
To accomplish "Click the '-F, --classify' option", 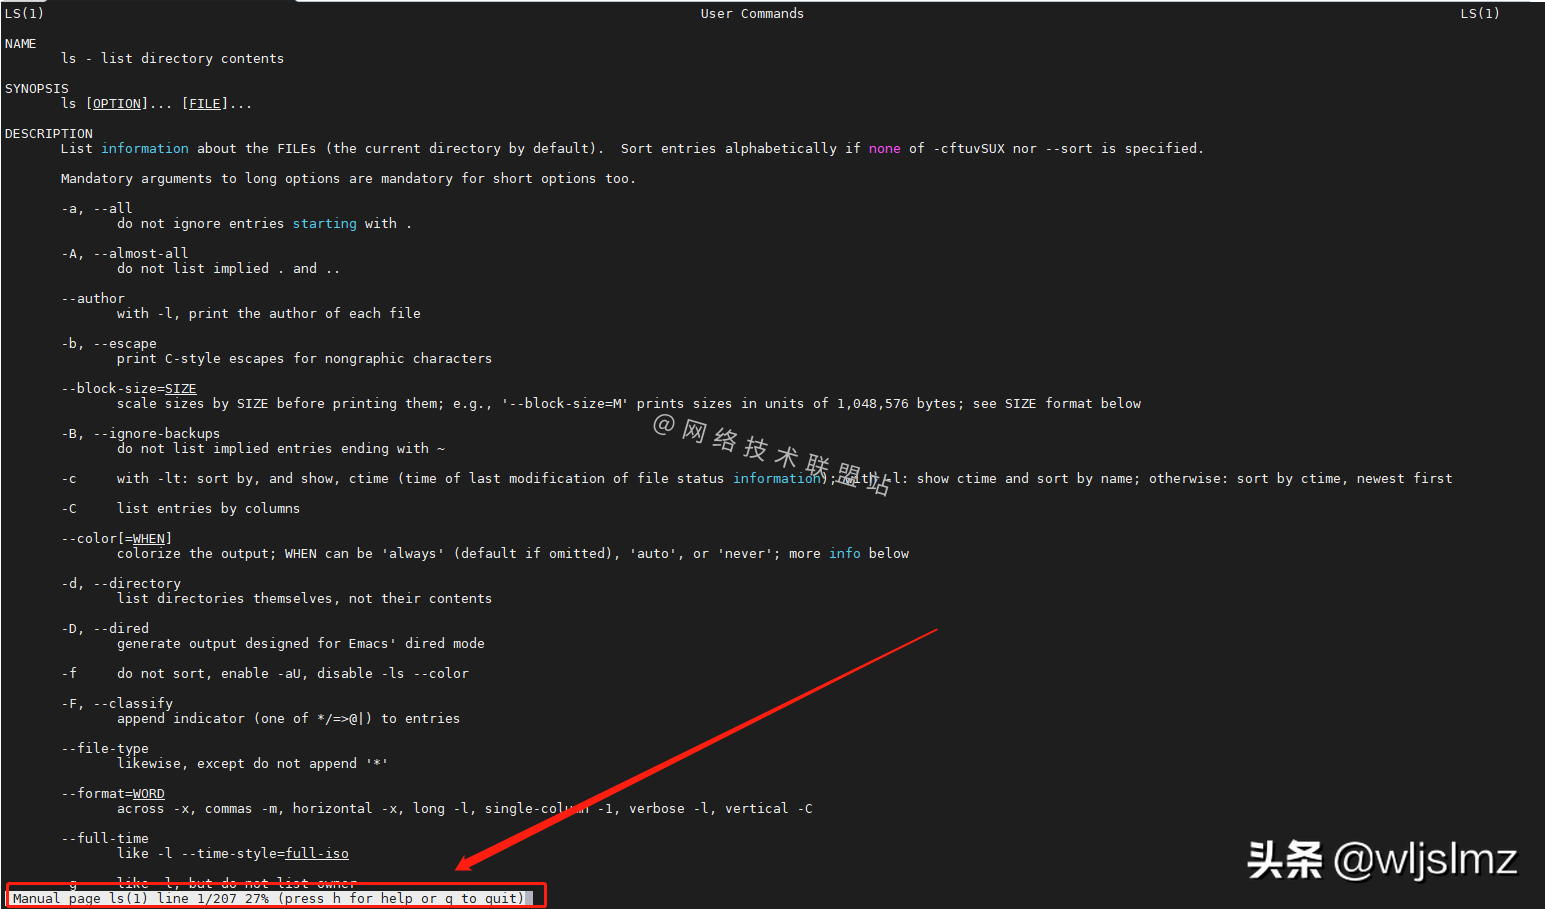I will coord(116,703).
